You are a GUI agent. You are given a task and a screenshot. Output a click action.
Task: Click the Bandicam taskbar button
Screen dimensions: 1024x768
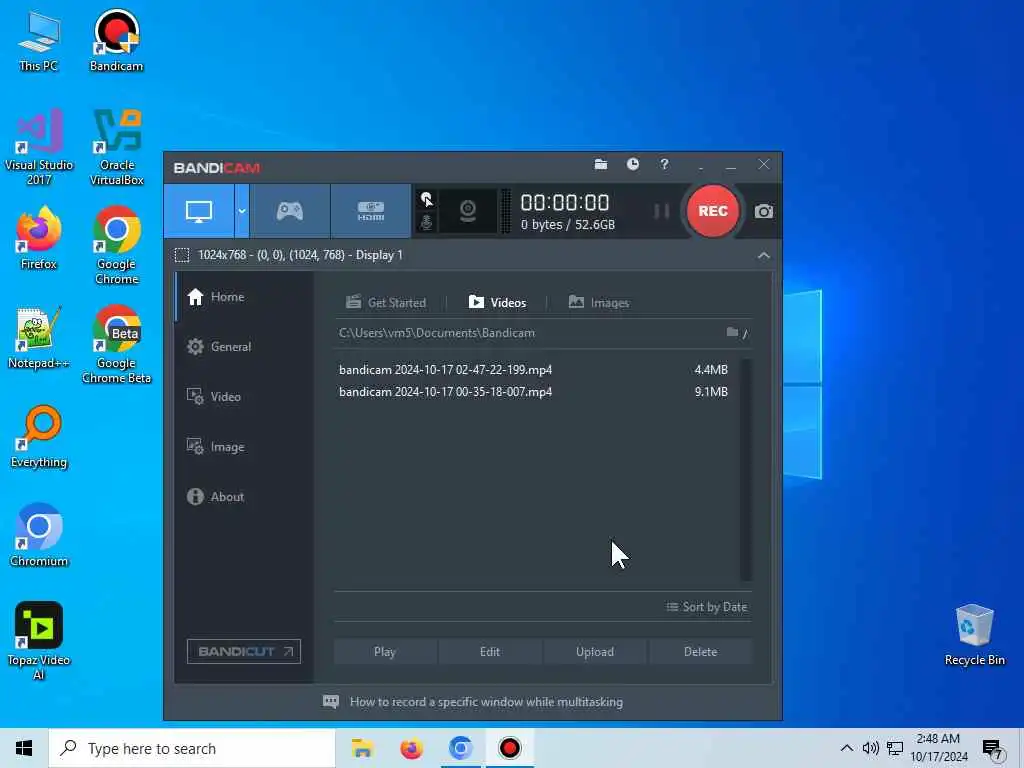(x=509, y=748)
